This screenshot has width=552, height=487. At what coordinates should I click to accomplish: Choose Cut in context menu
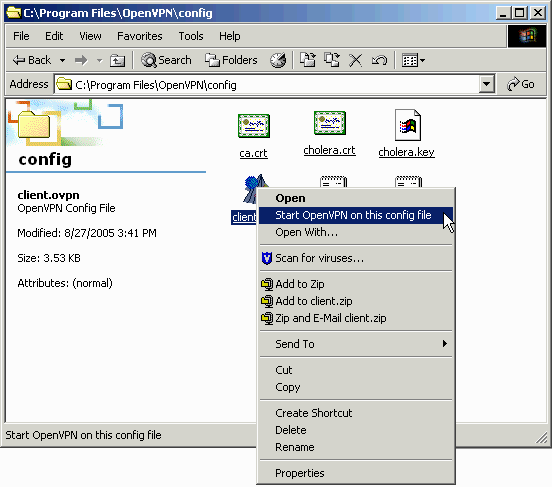click(356, 370)
